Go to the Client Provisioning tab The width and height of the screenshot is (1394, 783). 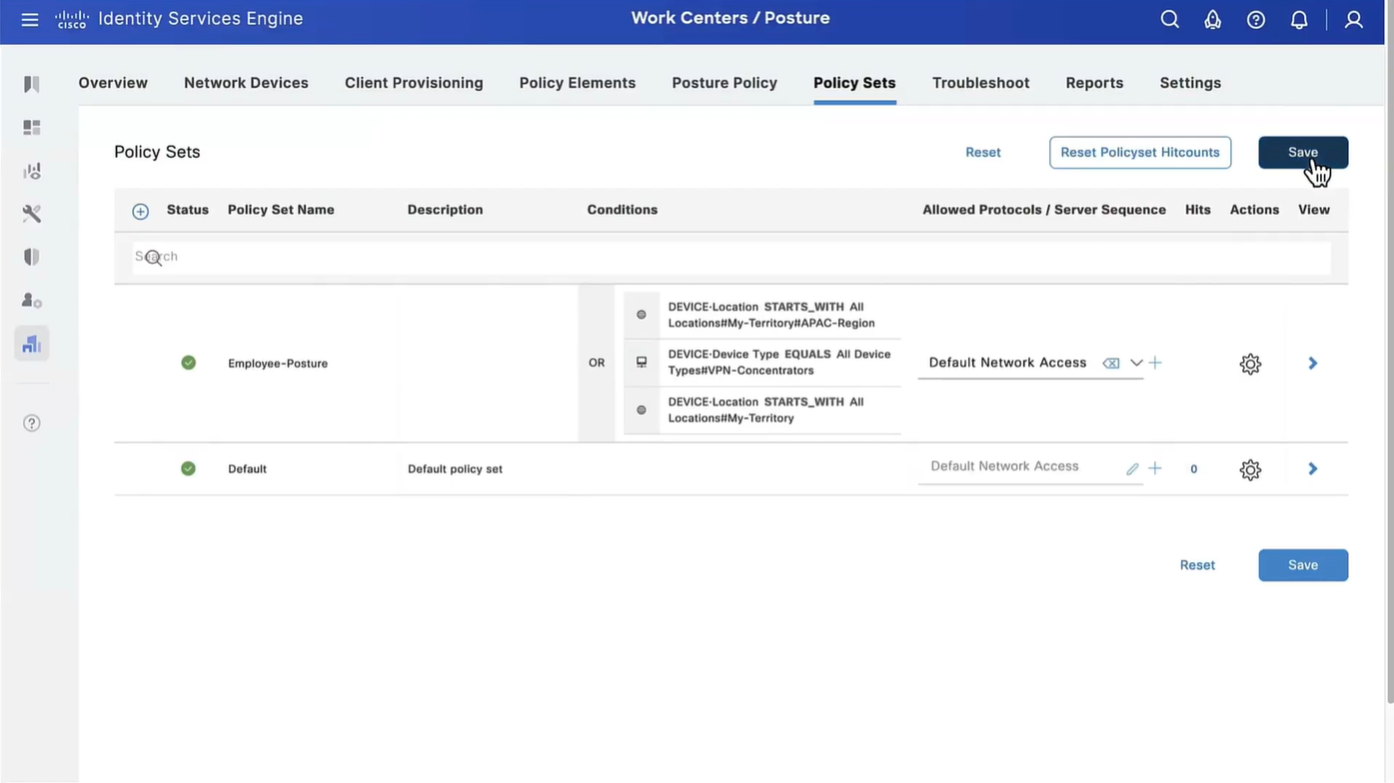[413, 83]
